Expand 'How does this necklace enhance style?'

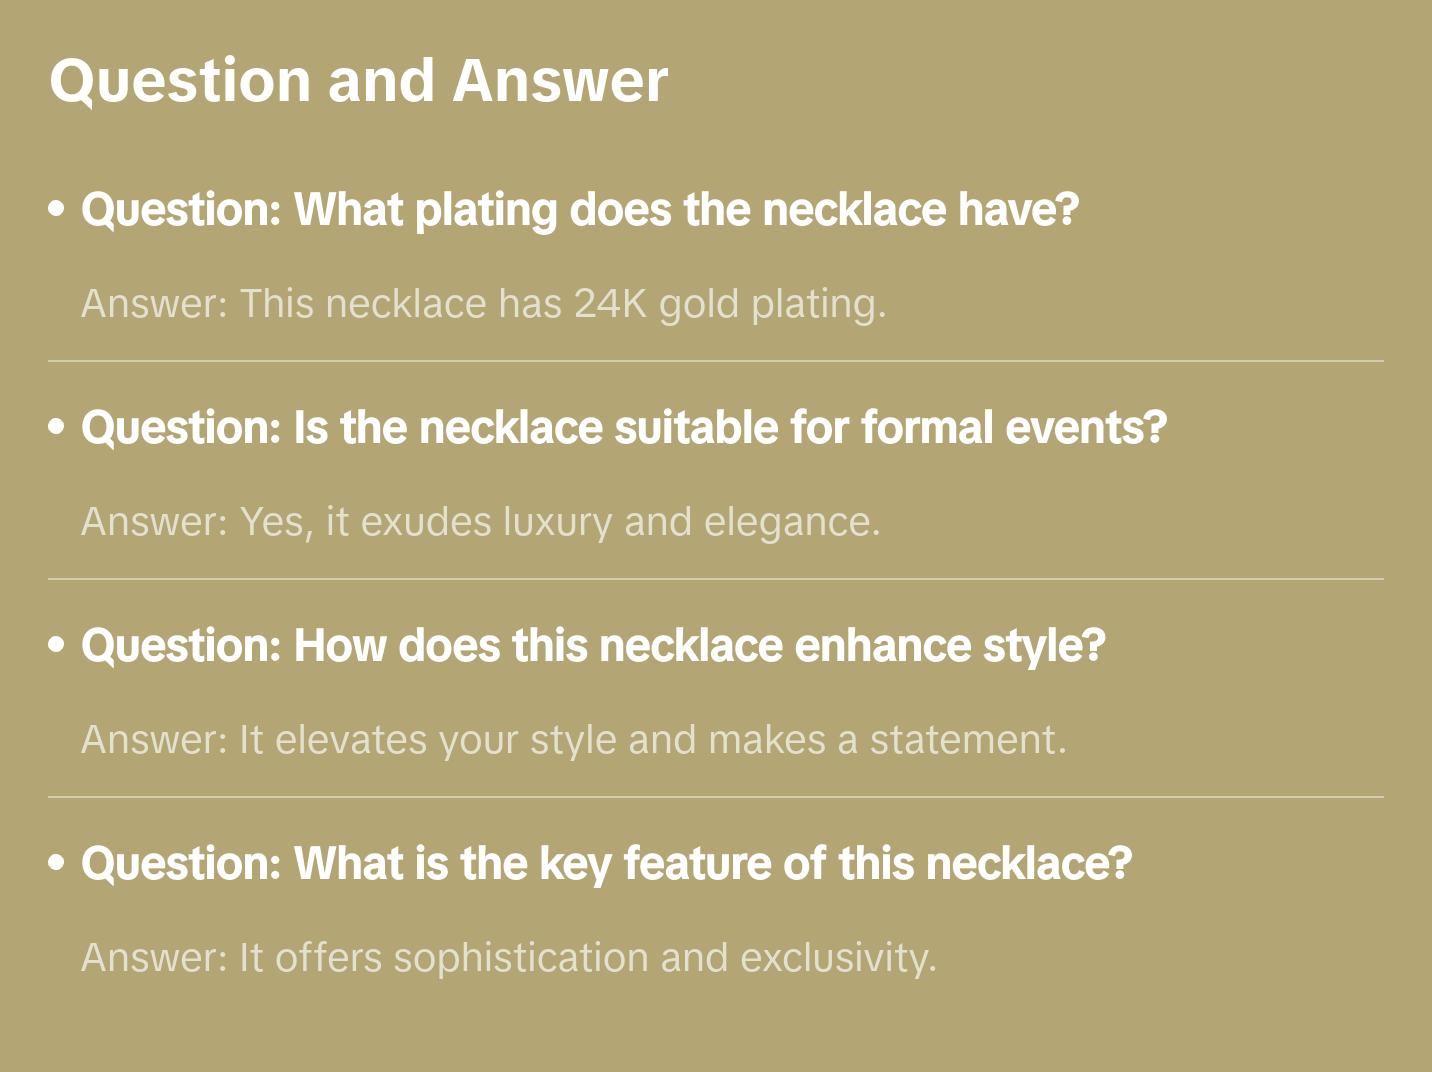[x=593, y=646]
